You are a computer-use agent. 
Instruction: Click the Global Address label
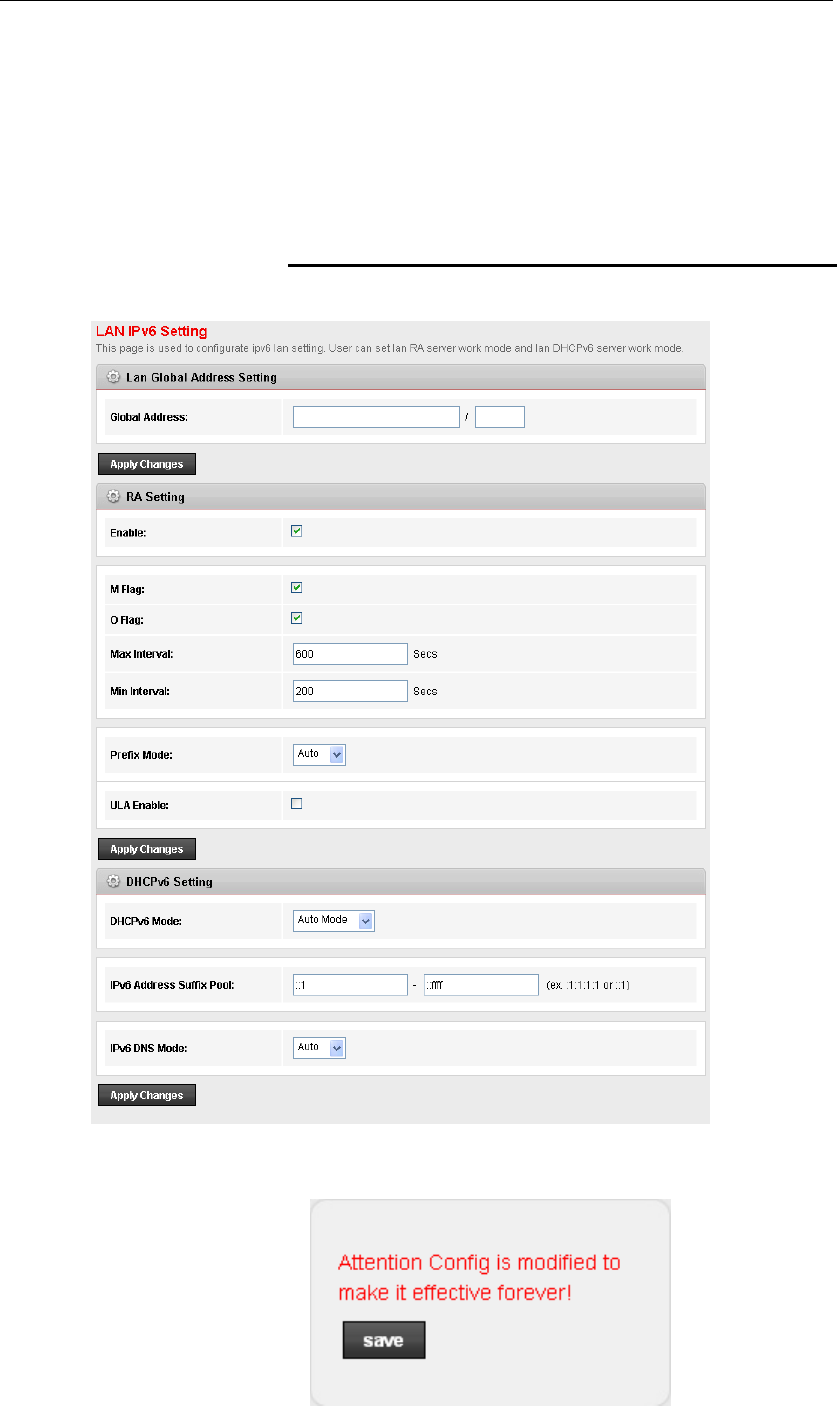148,417
